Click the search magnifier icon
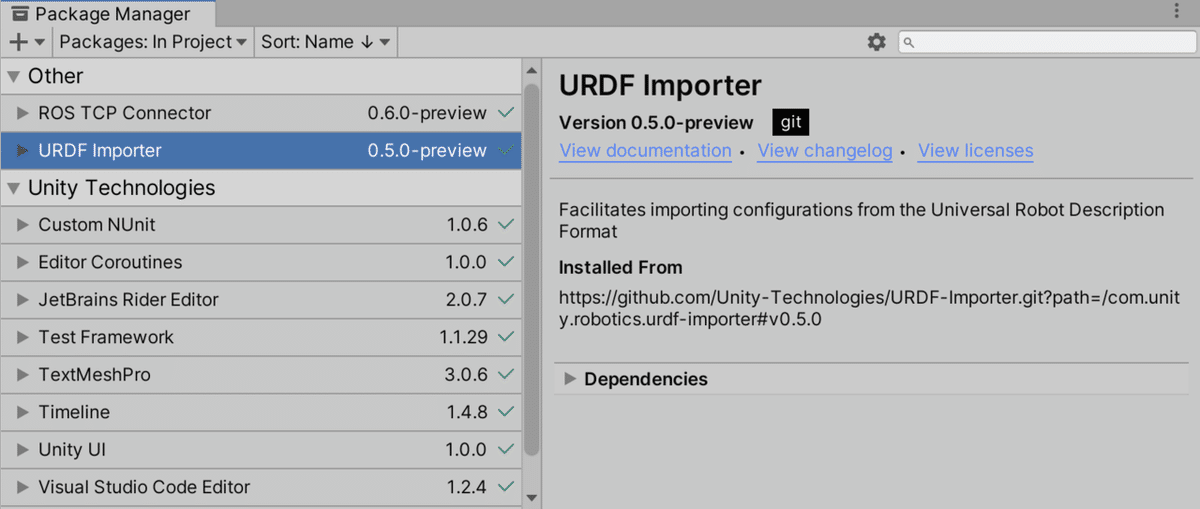Viewport: 1200px width, 509px height. point(908,42)
